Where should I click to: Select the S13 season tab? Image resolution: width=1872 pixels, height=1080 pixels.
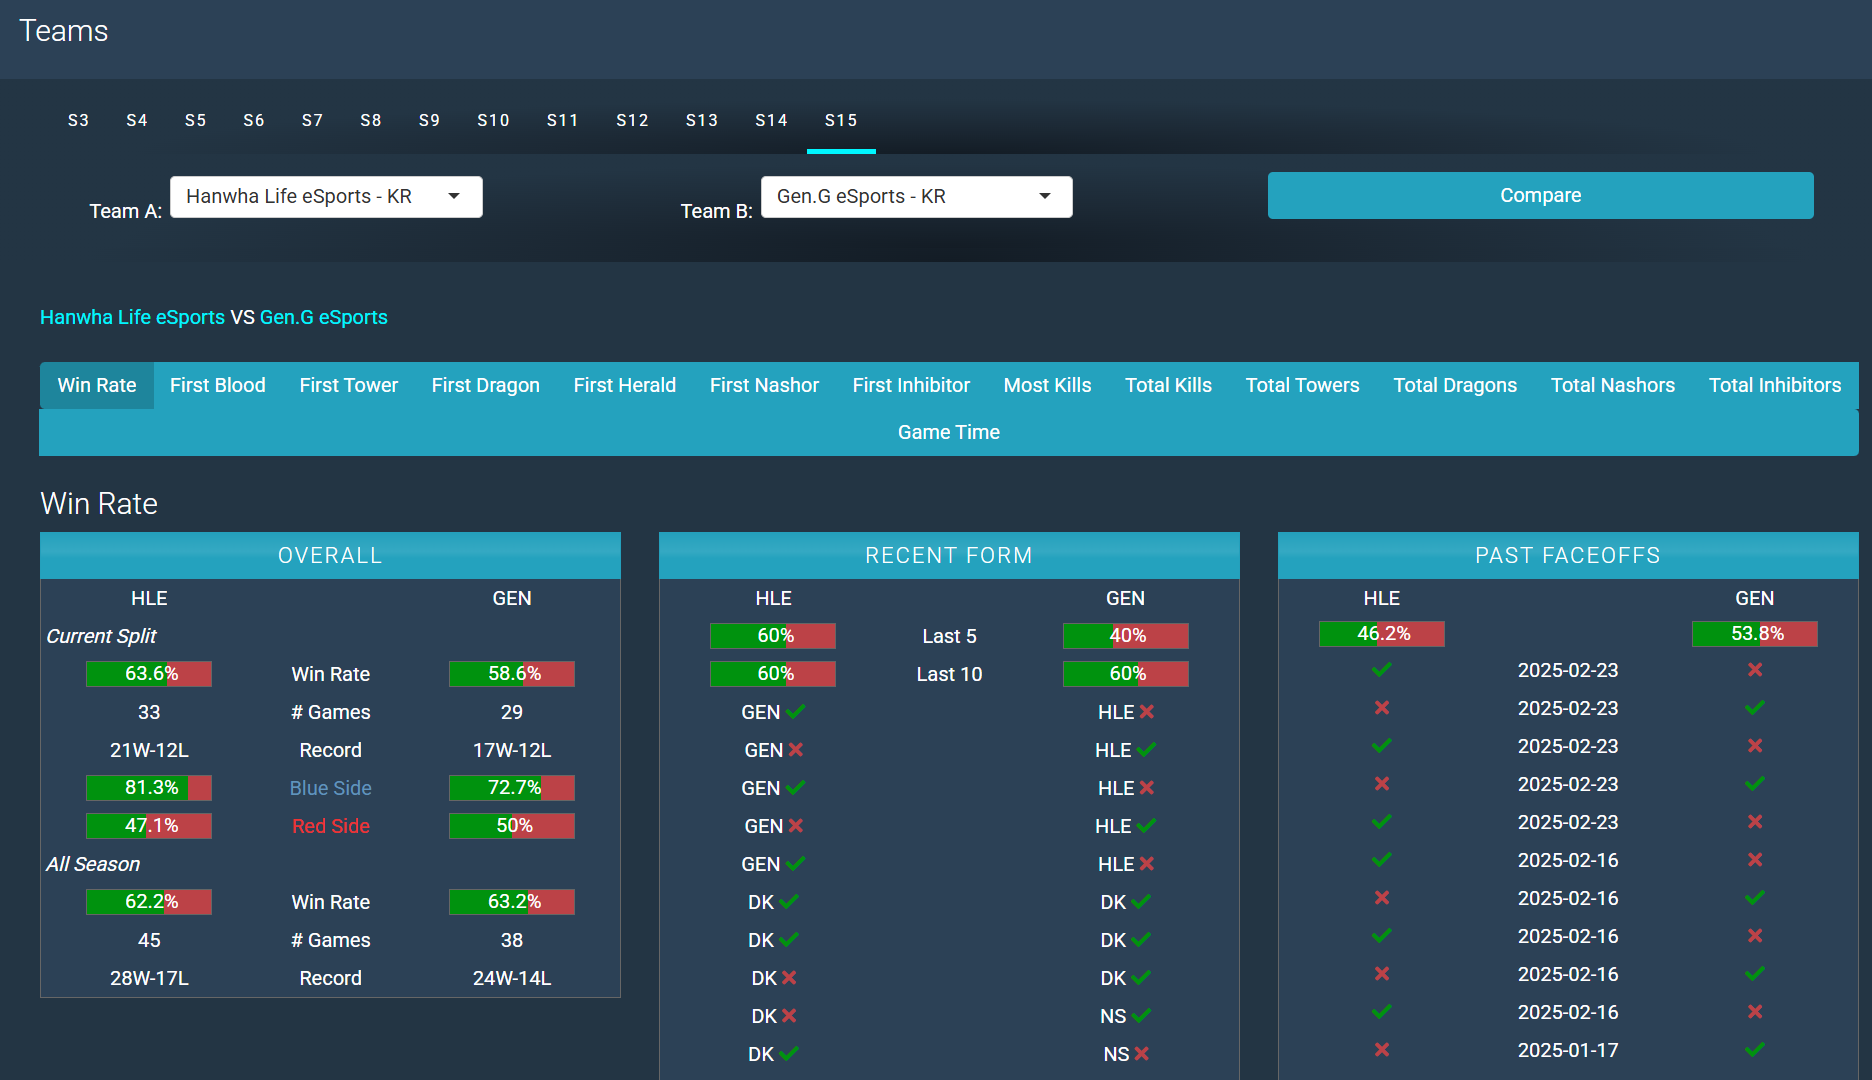[x=702, y=120]
